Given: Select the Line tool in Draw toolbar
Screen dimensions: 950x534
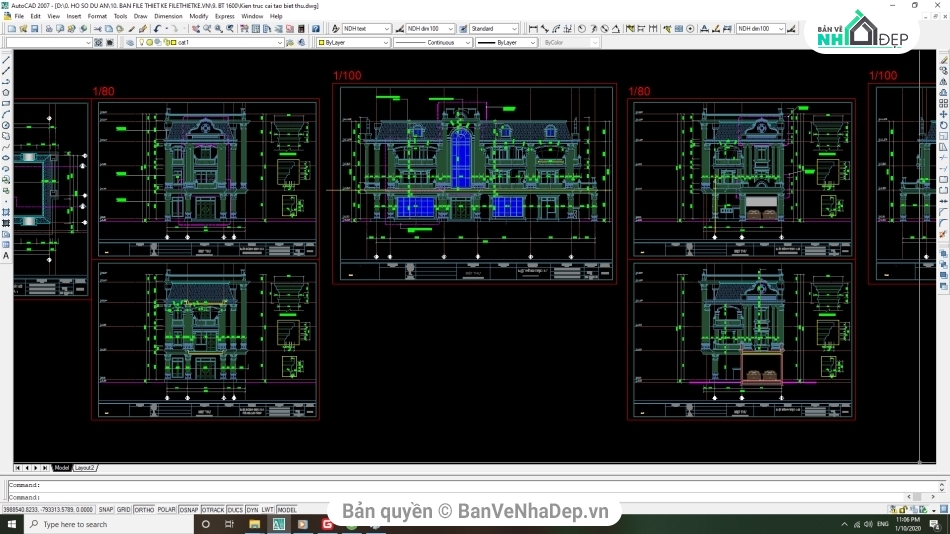Looking at the screenshot, I should coord(6,60).
